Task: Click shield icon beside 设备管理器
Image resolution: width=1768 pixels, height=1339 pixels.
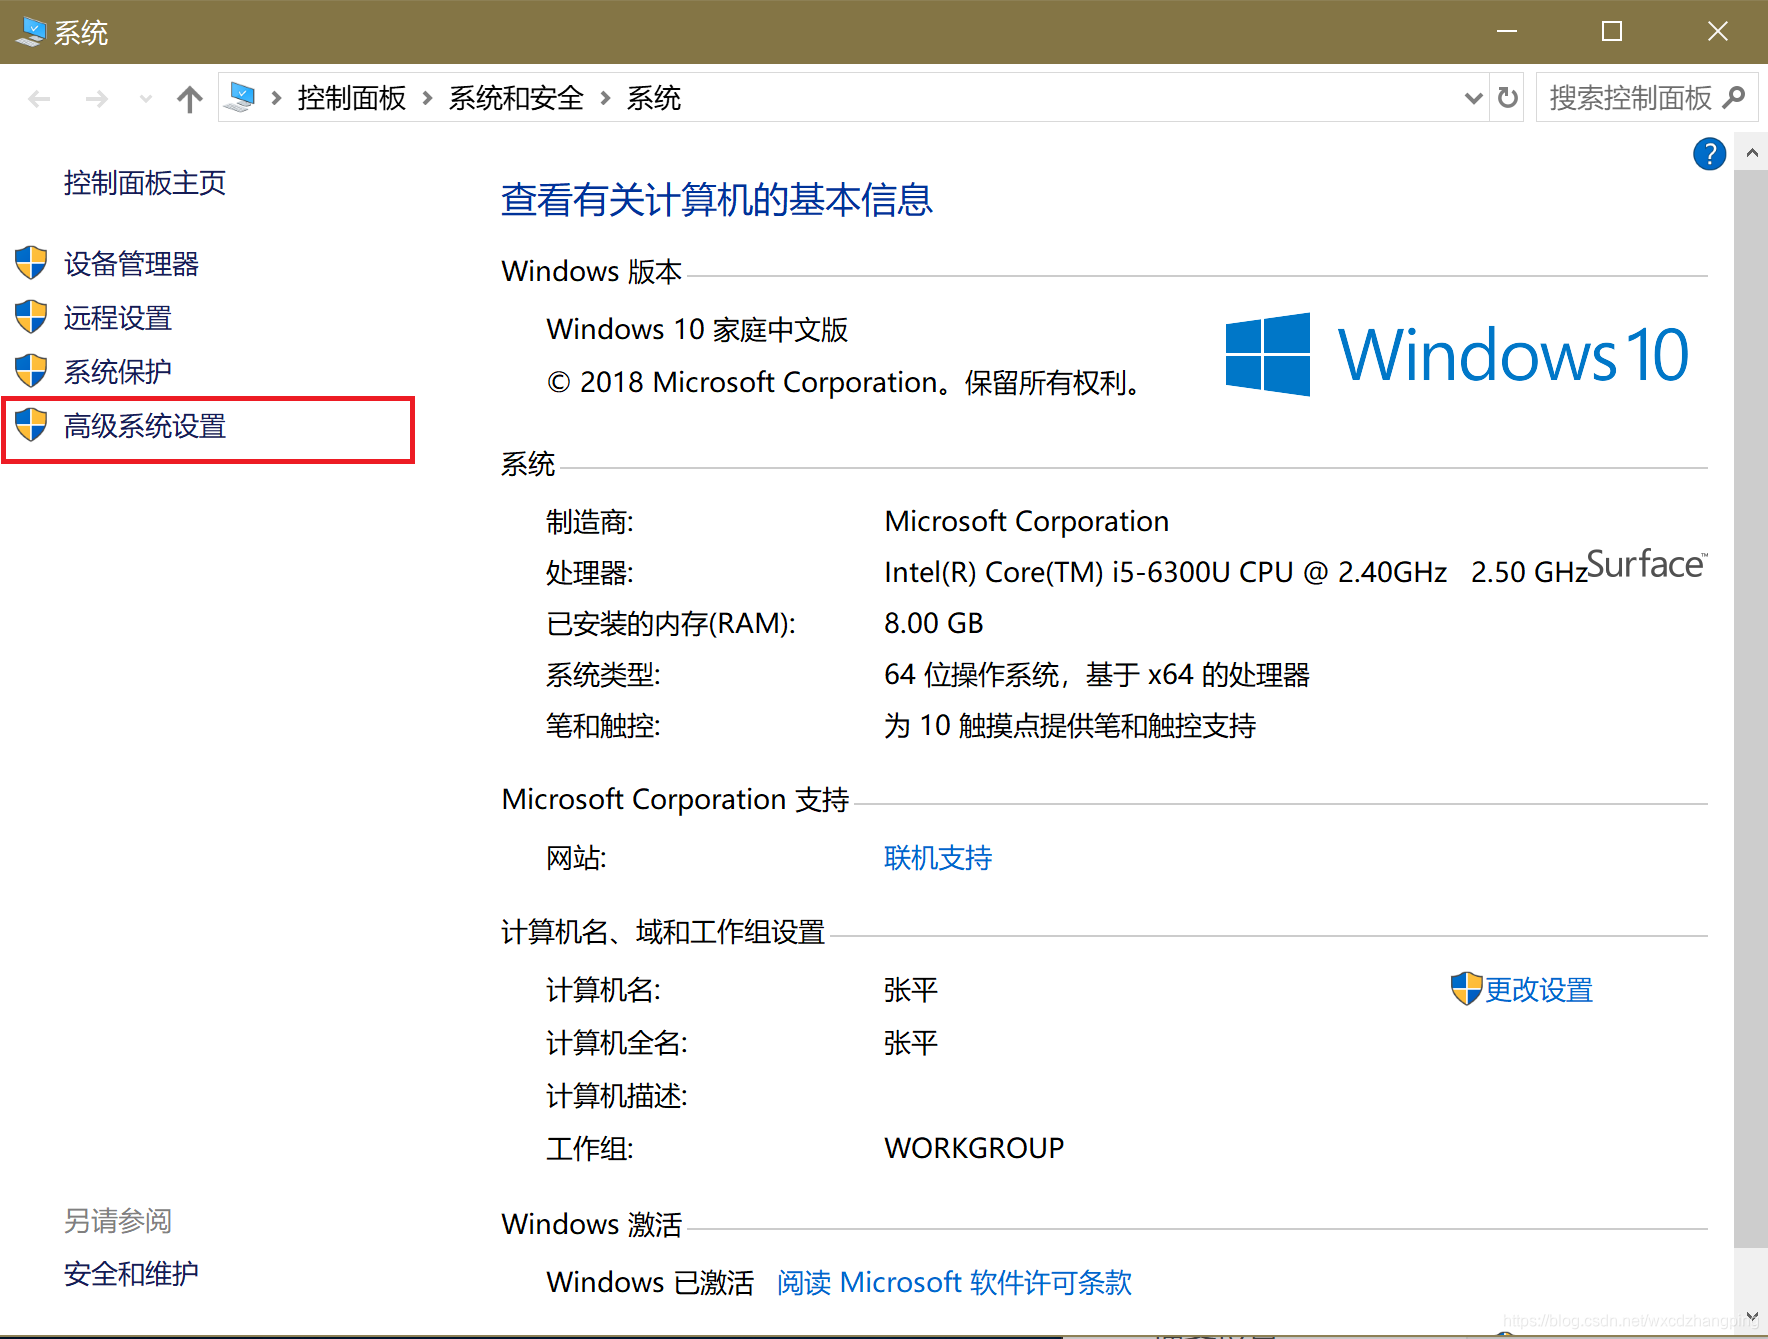Action: [31, 263]
